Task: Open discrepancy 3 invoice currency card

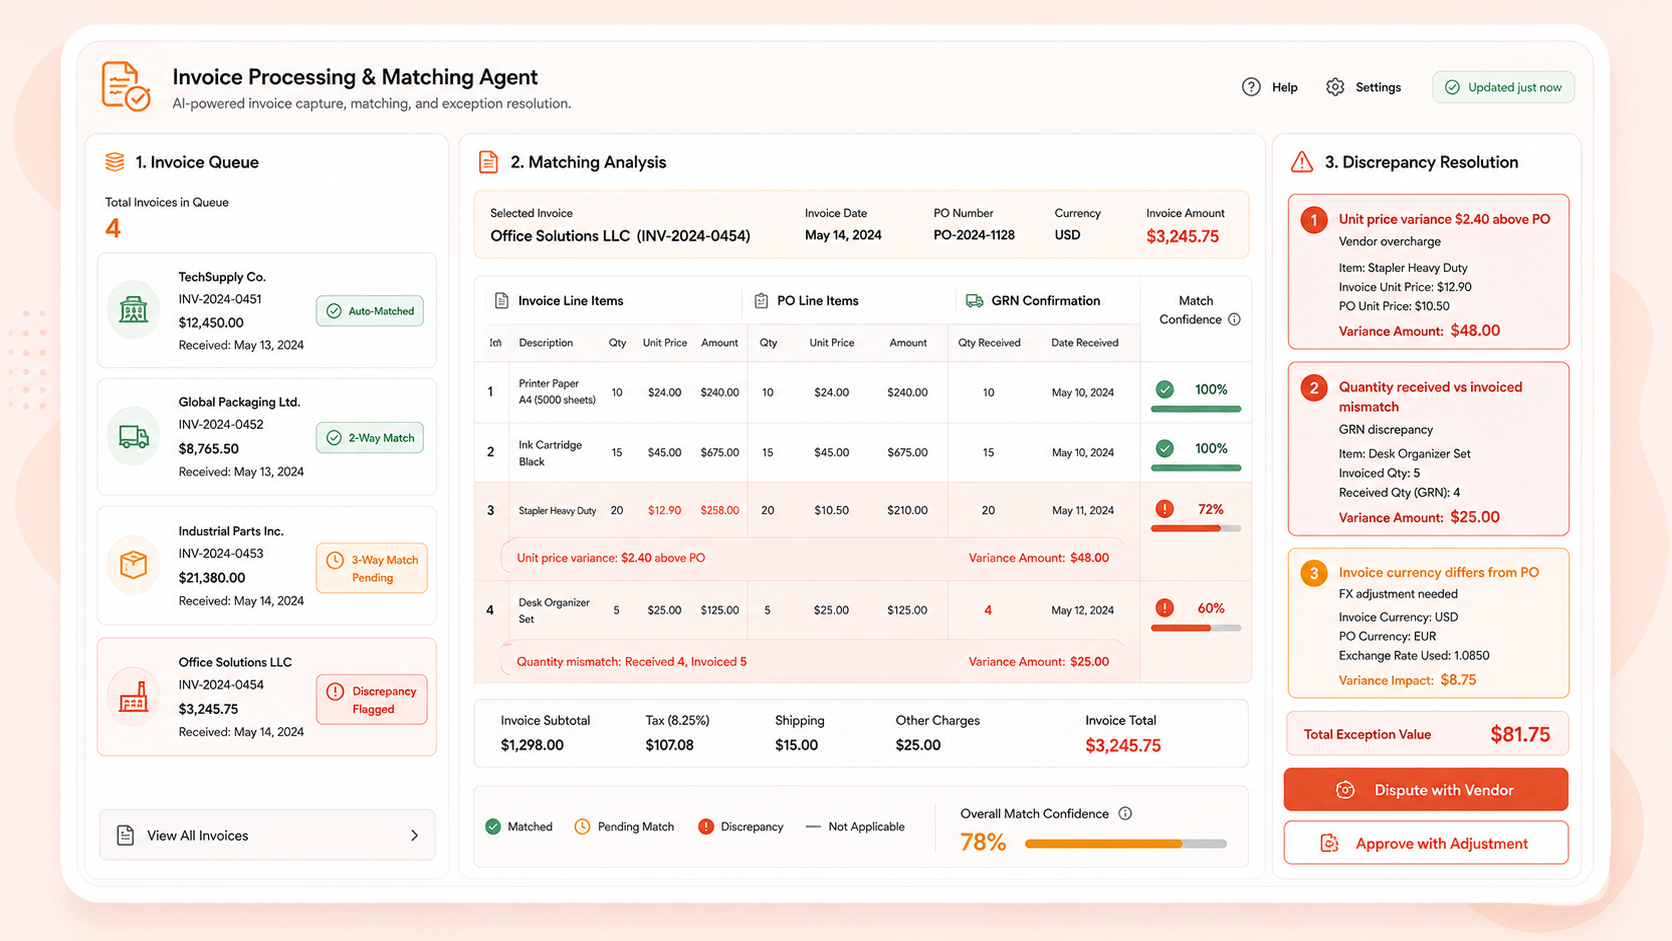Action: pos(1428,623)
